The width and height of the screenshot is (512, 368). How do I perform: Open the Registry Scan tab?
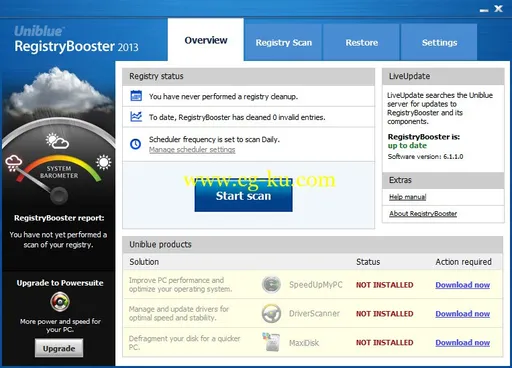[284, 42]
